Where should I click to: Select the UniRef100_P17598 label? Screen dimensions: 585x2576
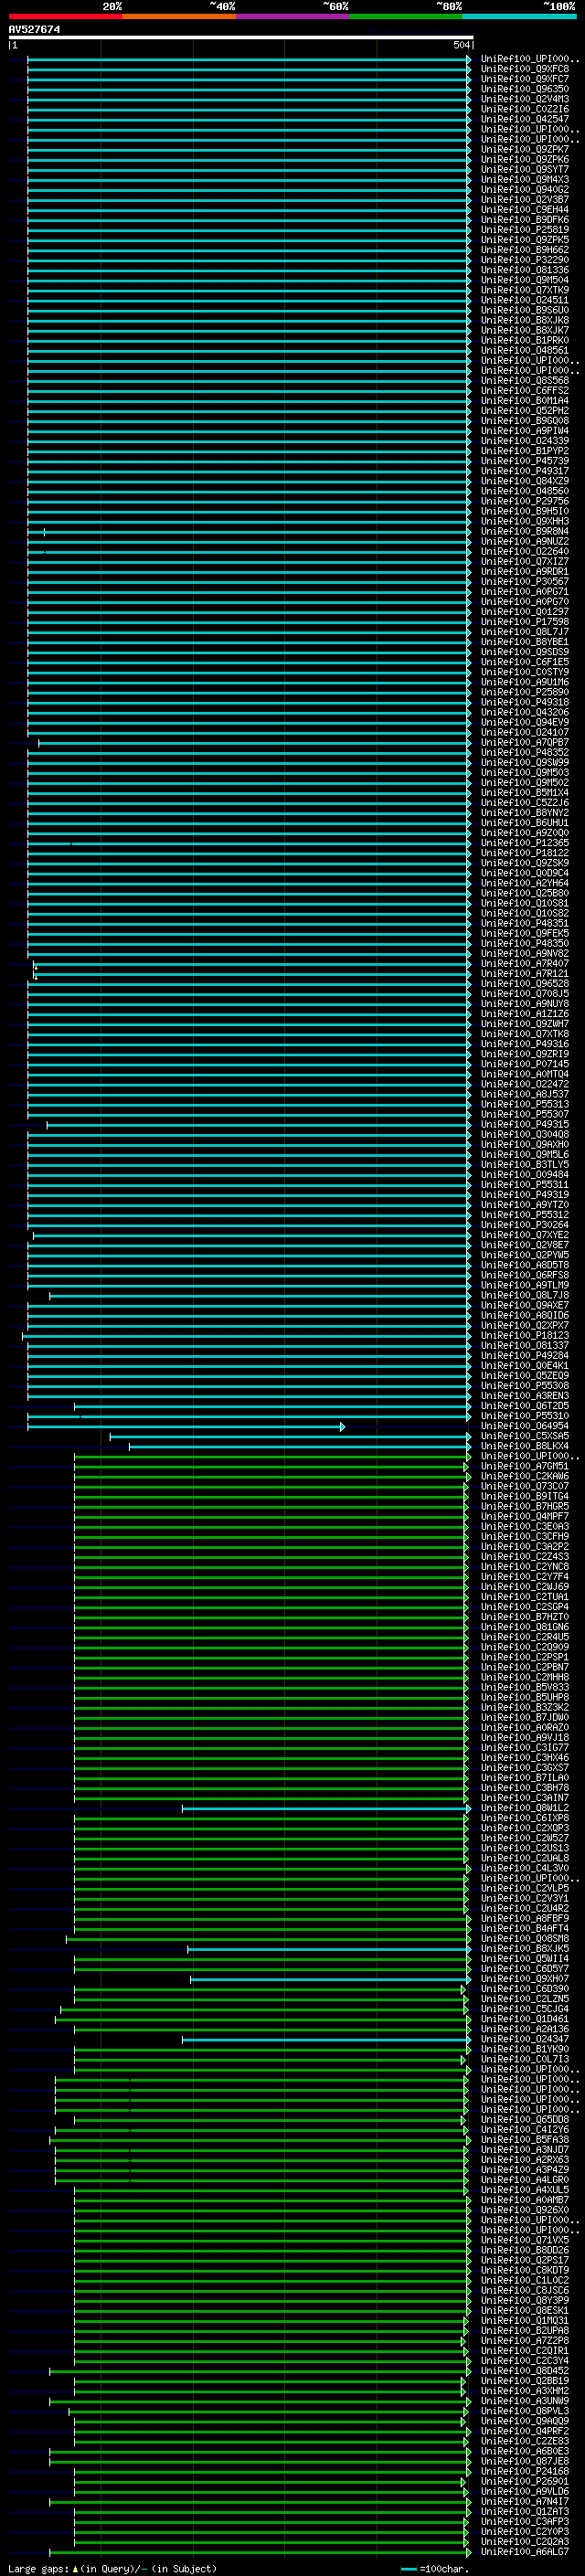[x=525, y=622]
